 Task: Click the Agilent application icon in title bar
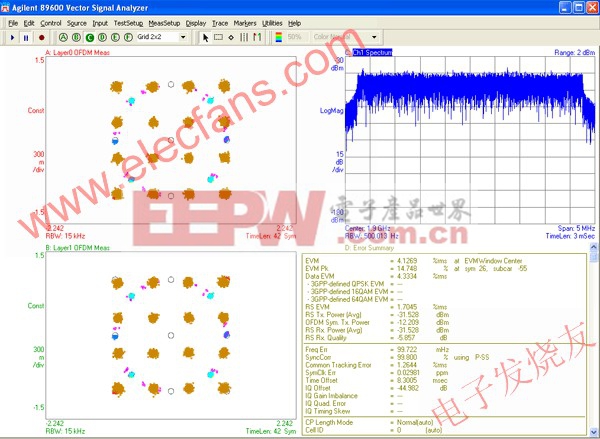5,8
